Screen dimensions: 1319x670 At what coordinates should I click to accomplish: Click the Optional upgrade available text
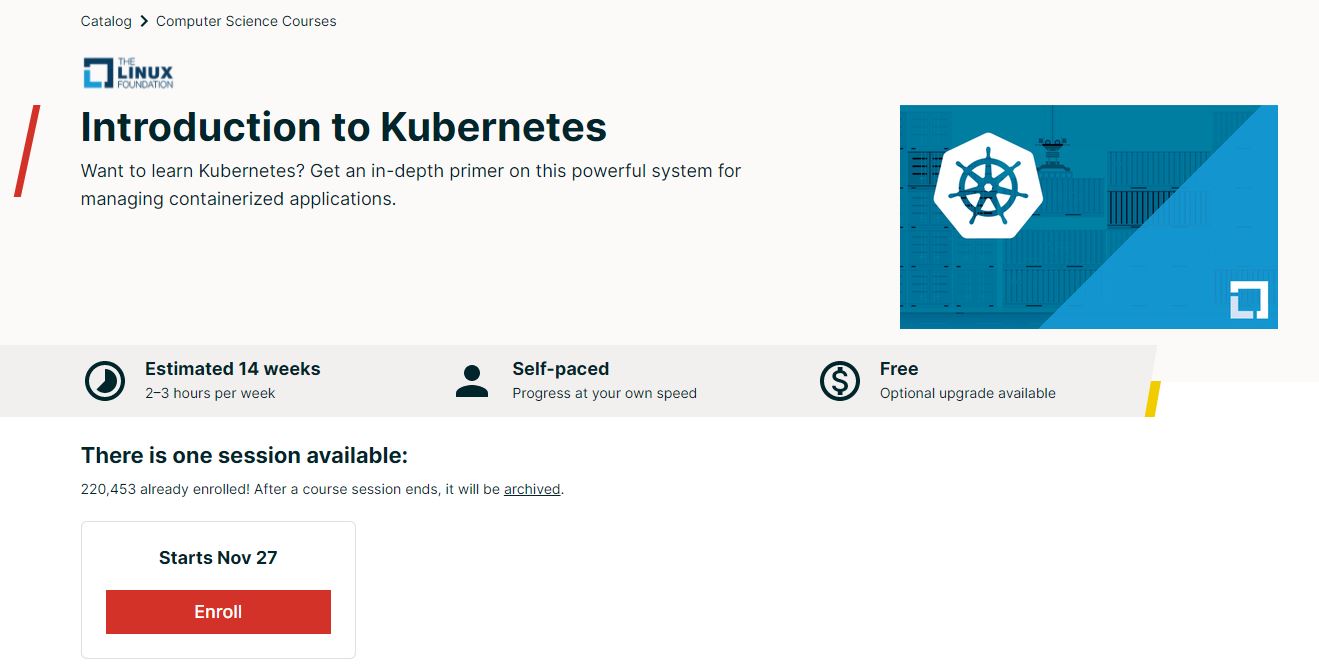pos(967,393)
